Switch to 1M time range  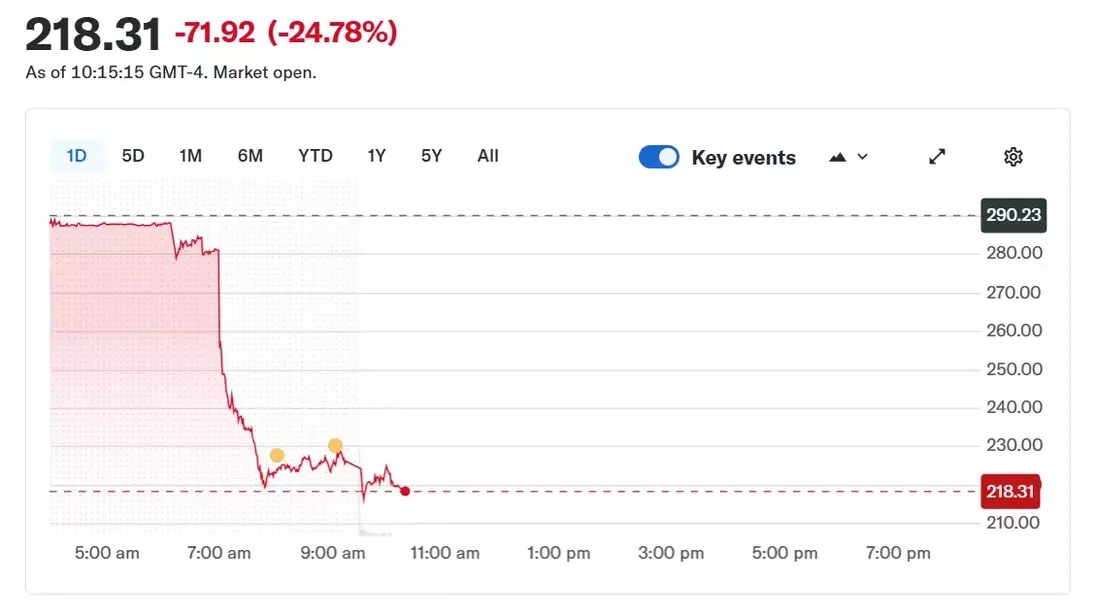point(190,156)
